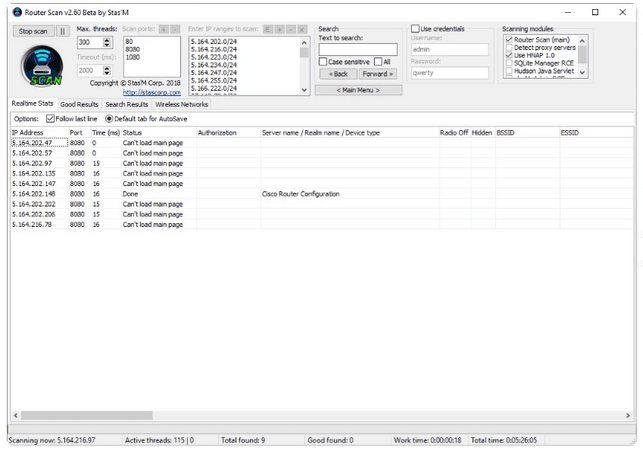Viewport: 643px width, 450px height.
Task: Click the Router Scan logo image
Action: (x=41, y=68)
